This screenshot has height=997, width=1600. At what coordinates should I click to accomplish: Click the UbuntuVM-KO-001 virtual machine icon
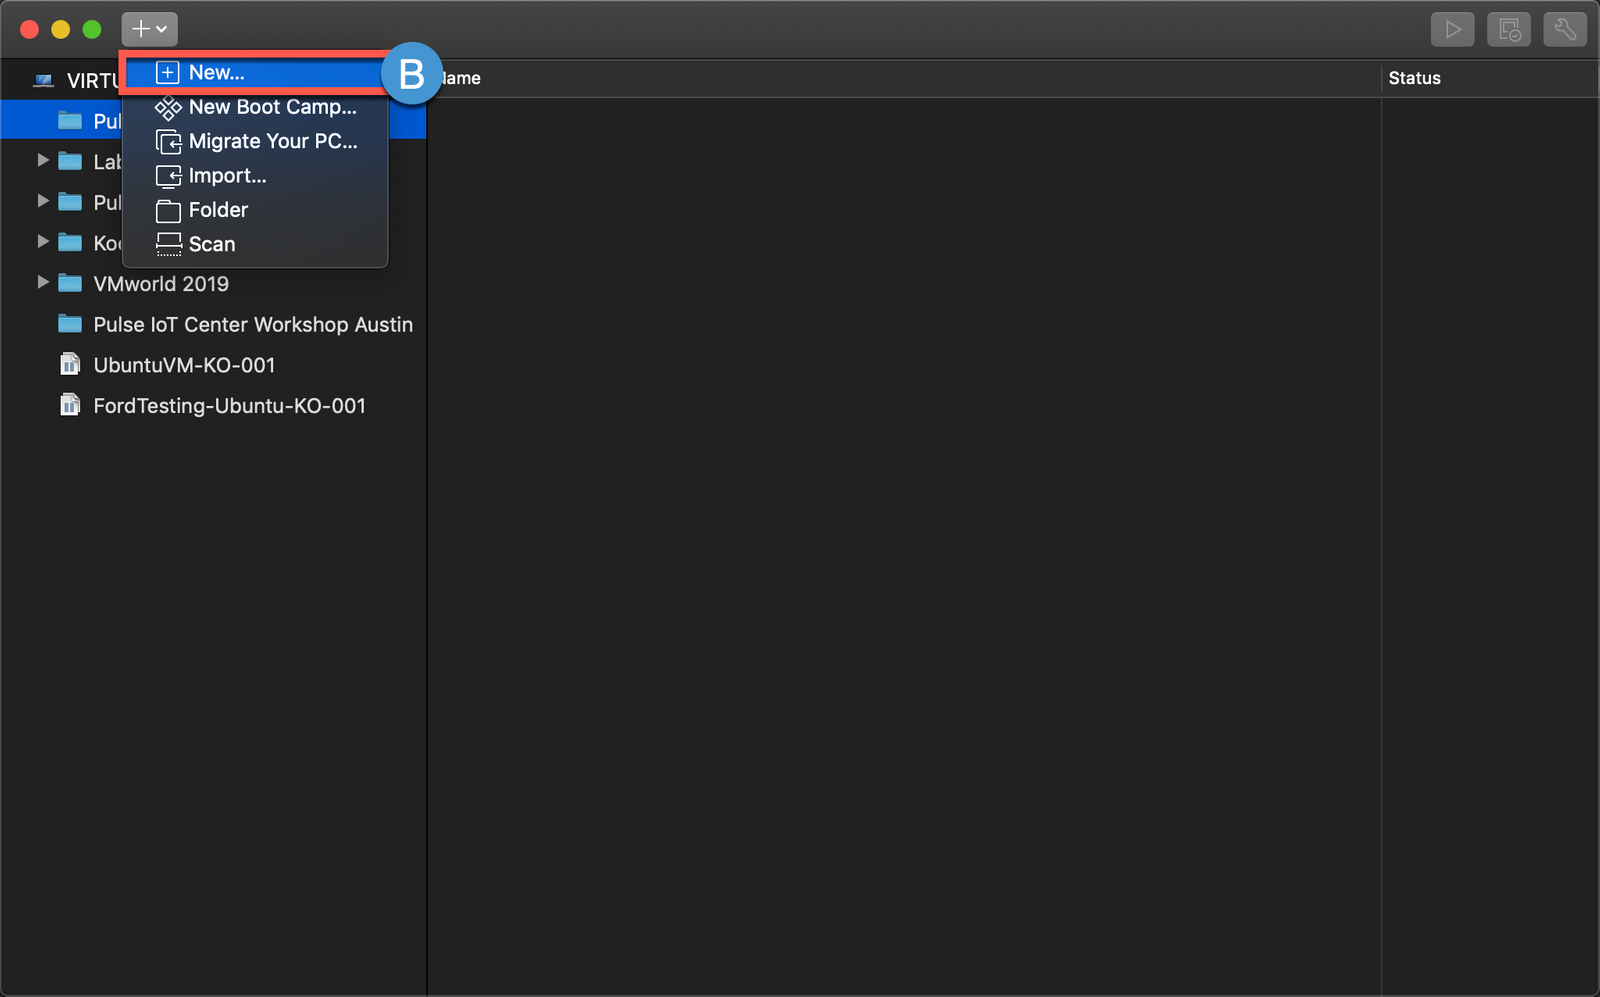70,365
